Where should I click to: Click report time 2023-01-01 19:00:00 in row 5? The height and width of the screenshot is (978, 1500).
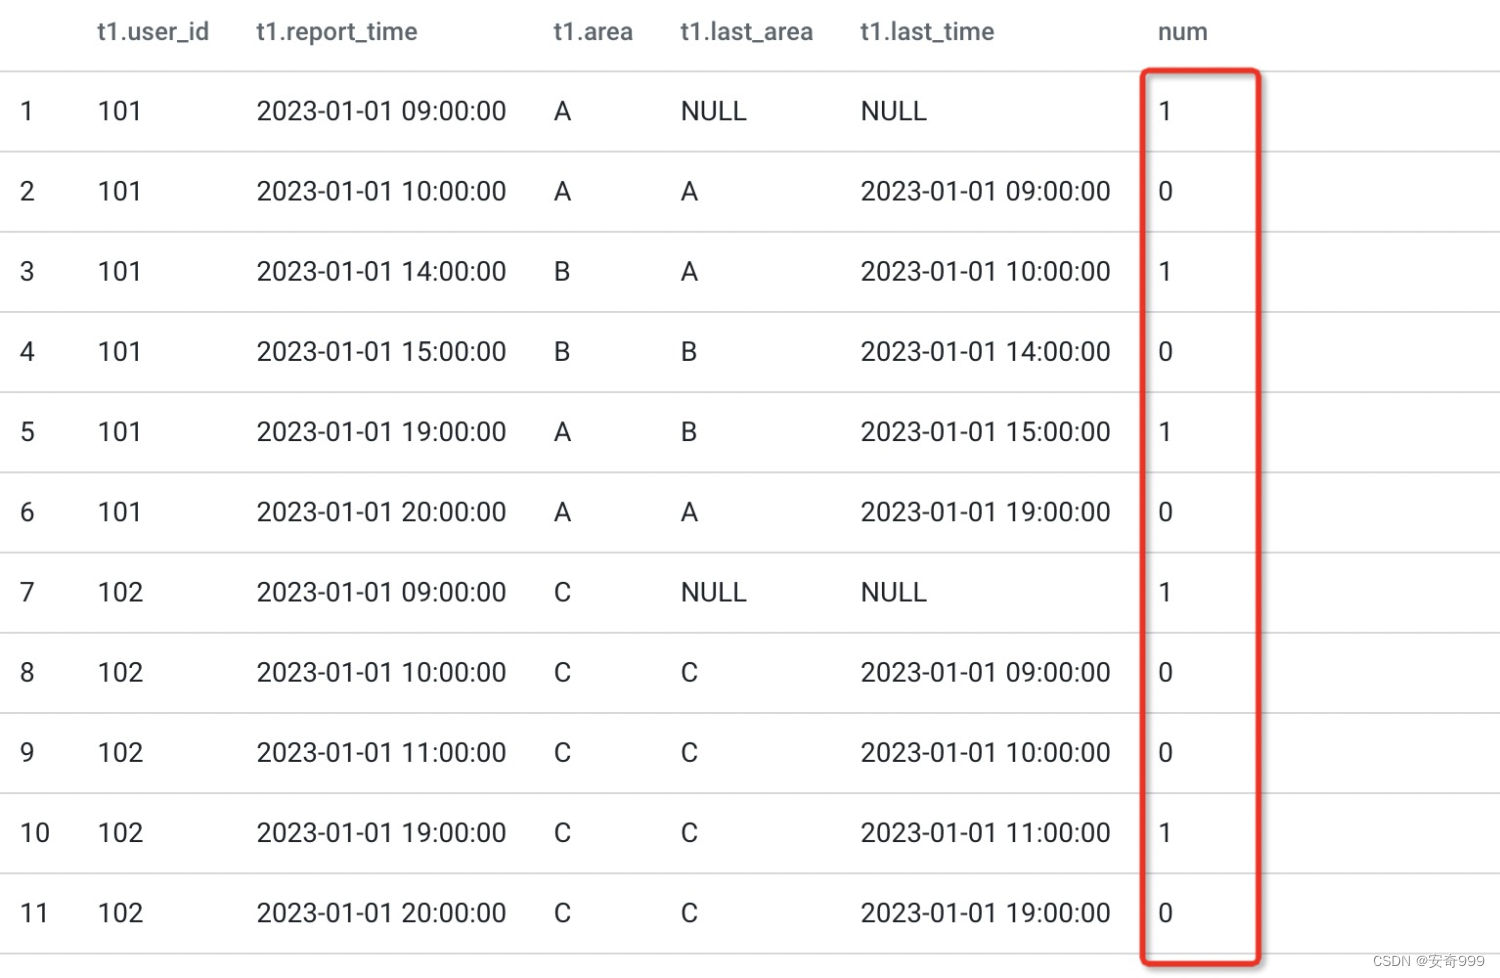(381, 432)
